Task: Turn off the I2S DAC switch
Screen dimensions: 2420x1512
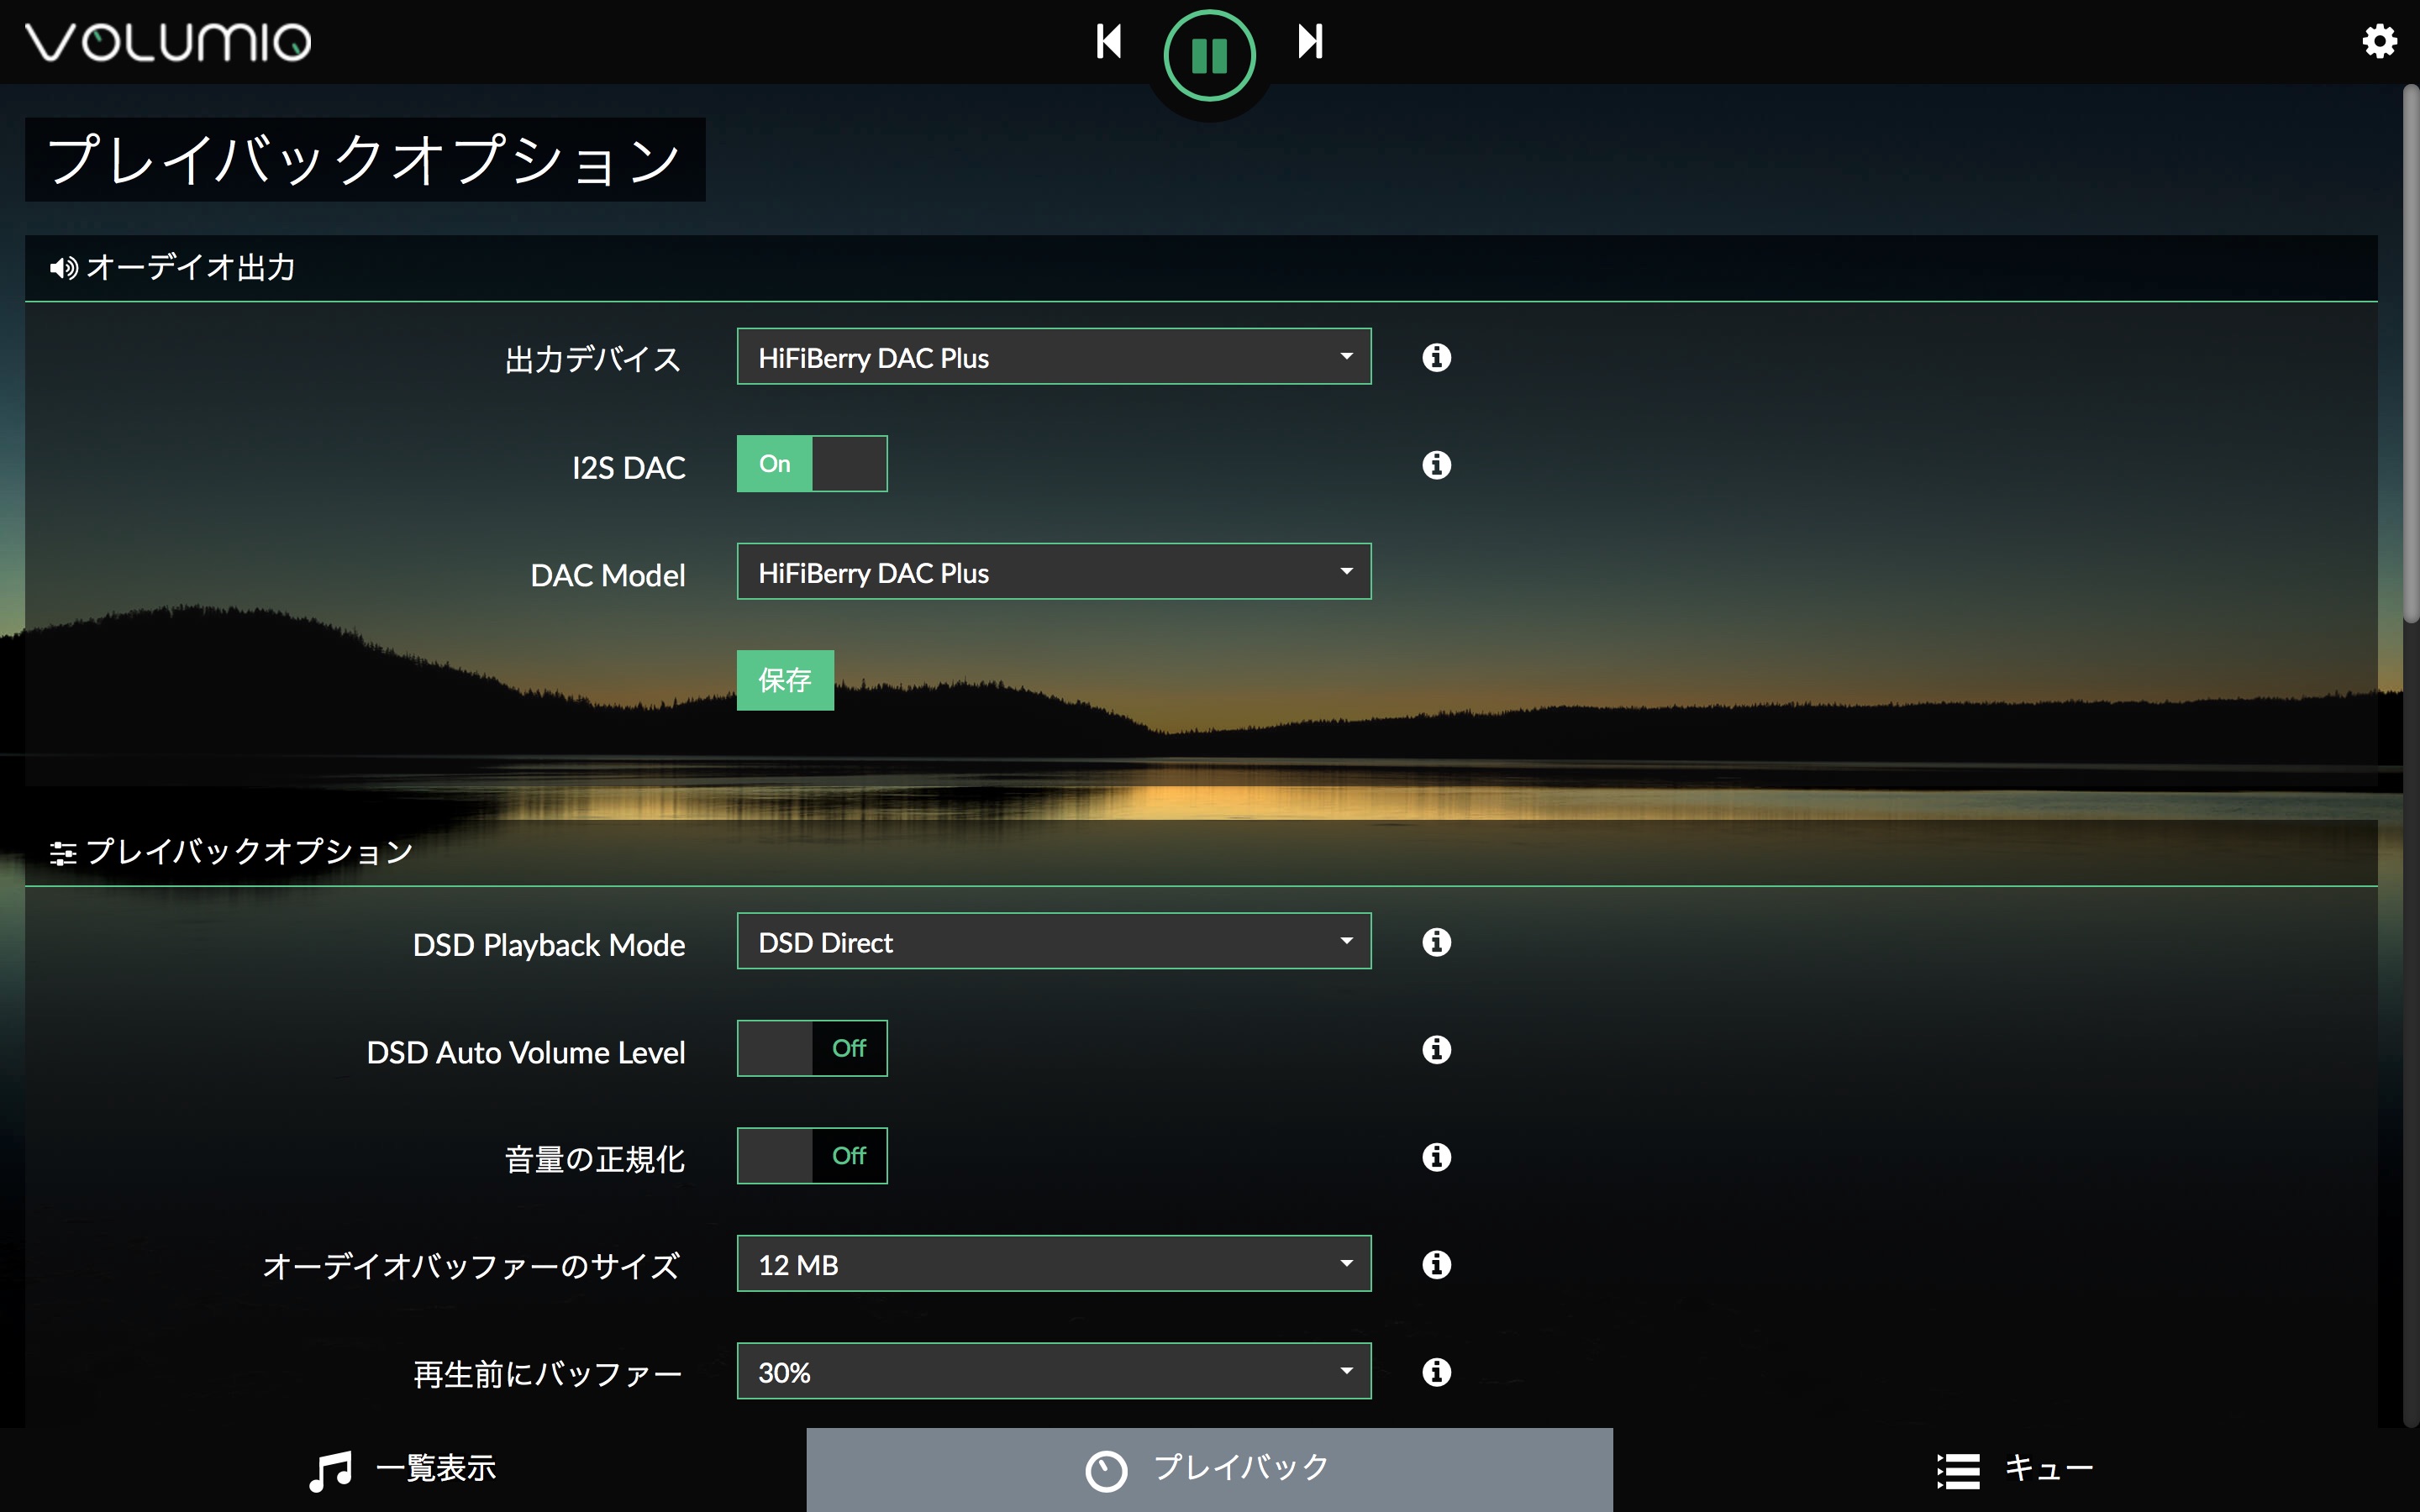Action: (811, 464)
